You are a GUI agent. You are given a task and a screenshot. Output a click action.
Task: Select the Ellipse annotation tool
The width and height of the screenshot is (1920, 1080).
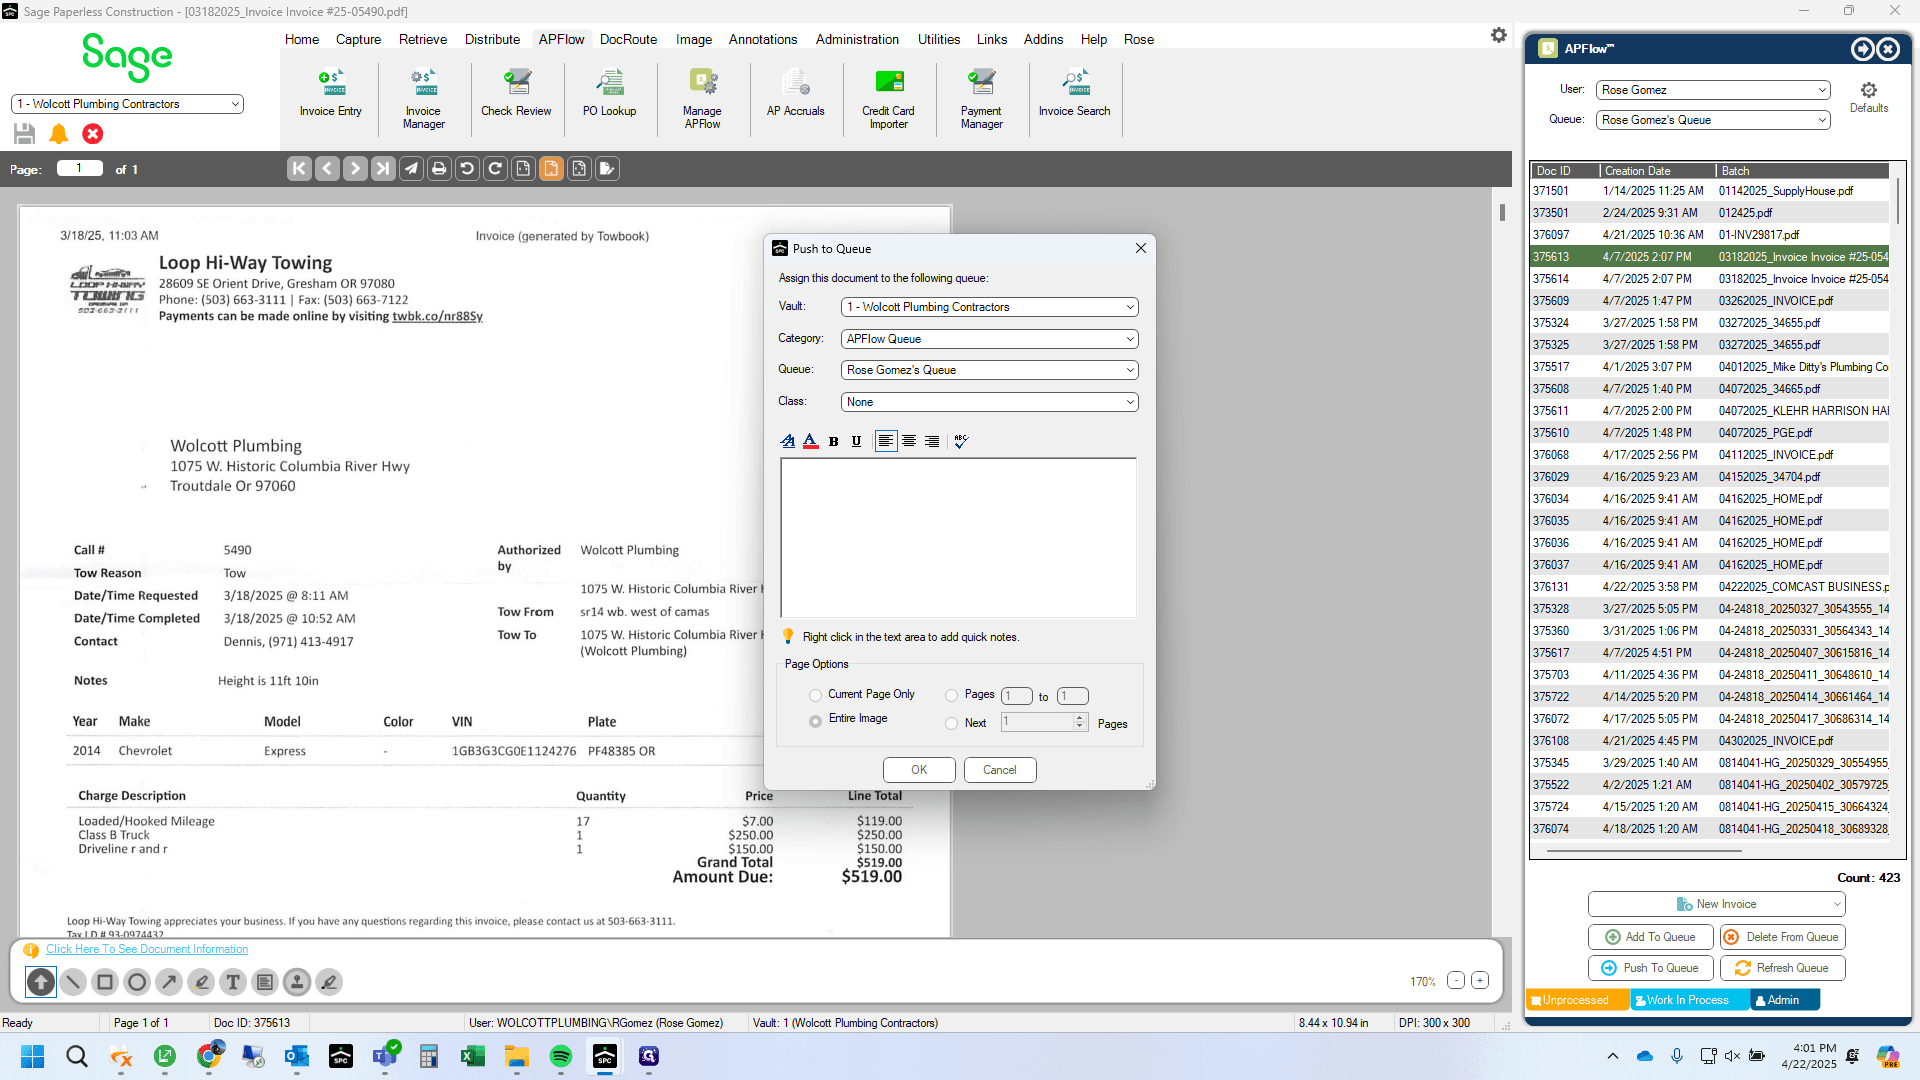(137, 982)
